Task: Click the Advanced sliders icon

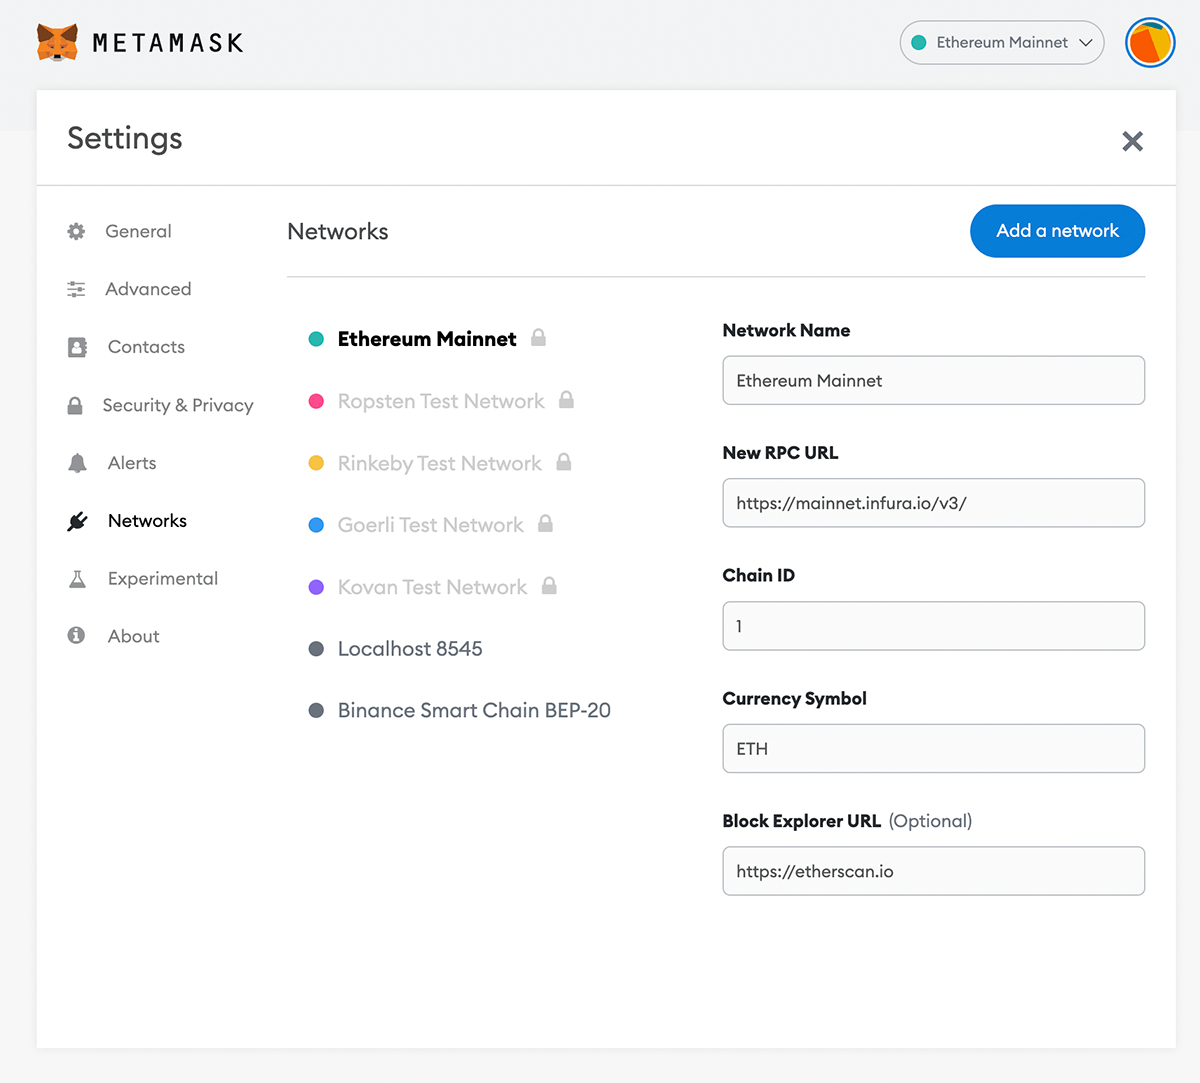Action: pos(76,289)
